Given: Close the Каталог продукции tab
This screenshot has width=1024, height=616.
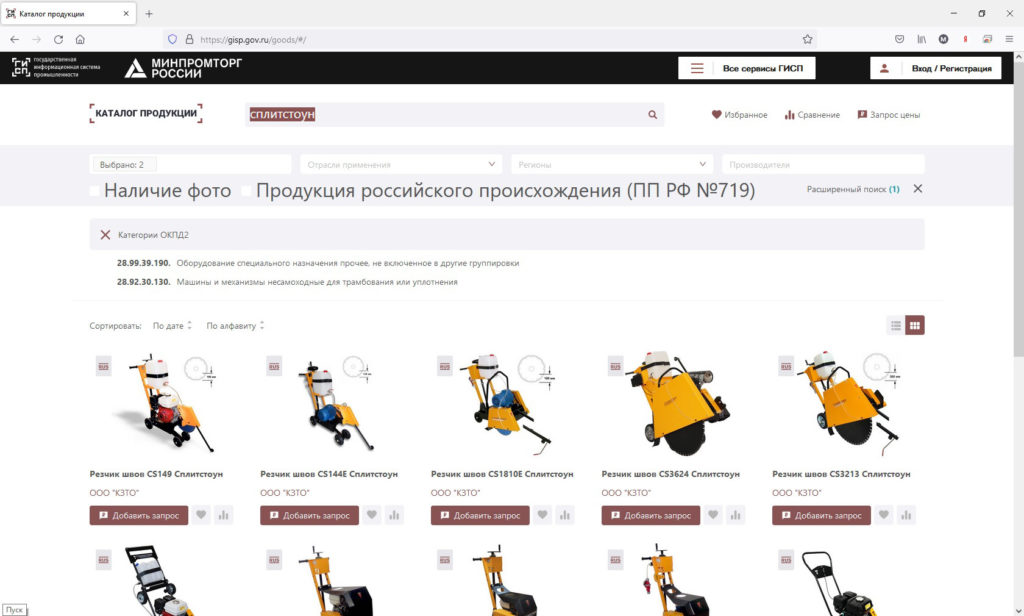Looking at the screenshot, I should coord(126,13).
